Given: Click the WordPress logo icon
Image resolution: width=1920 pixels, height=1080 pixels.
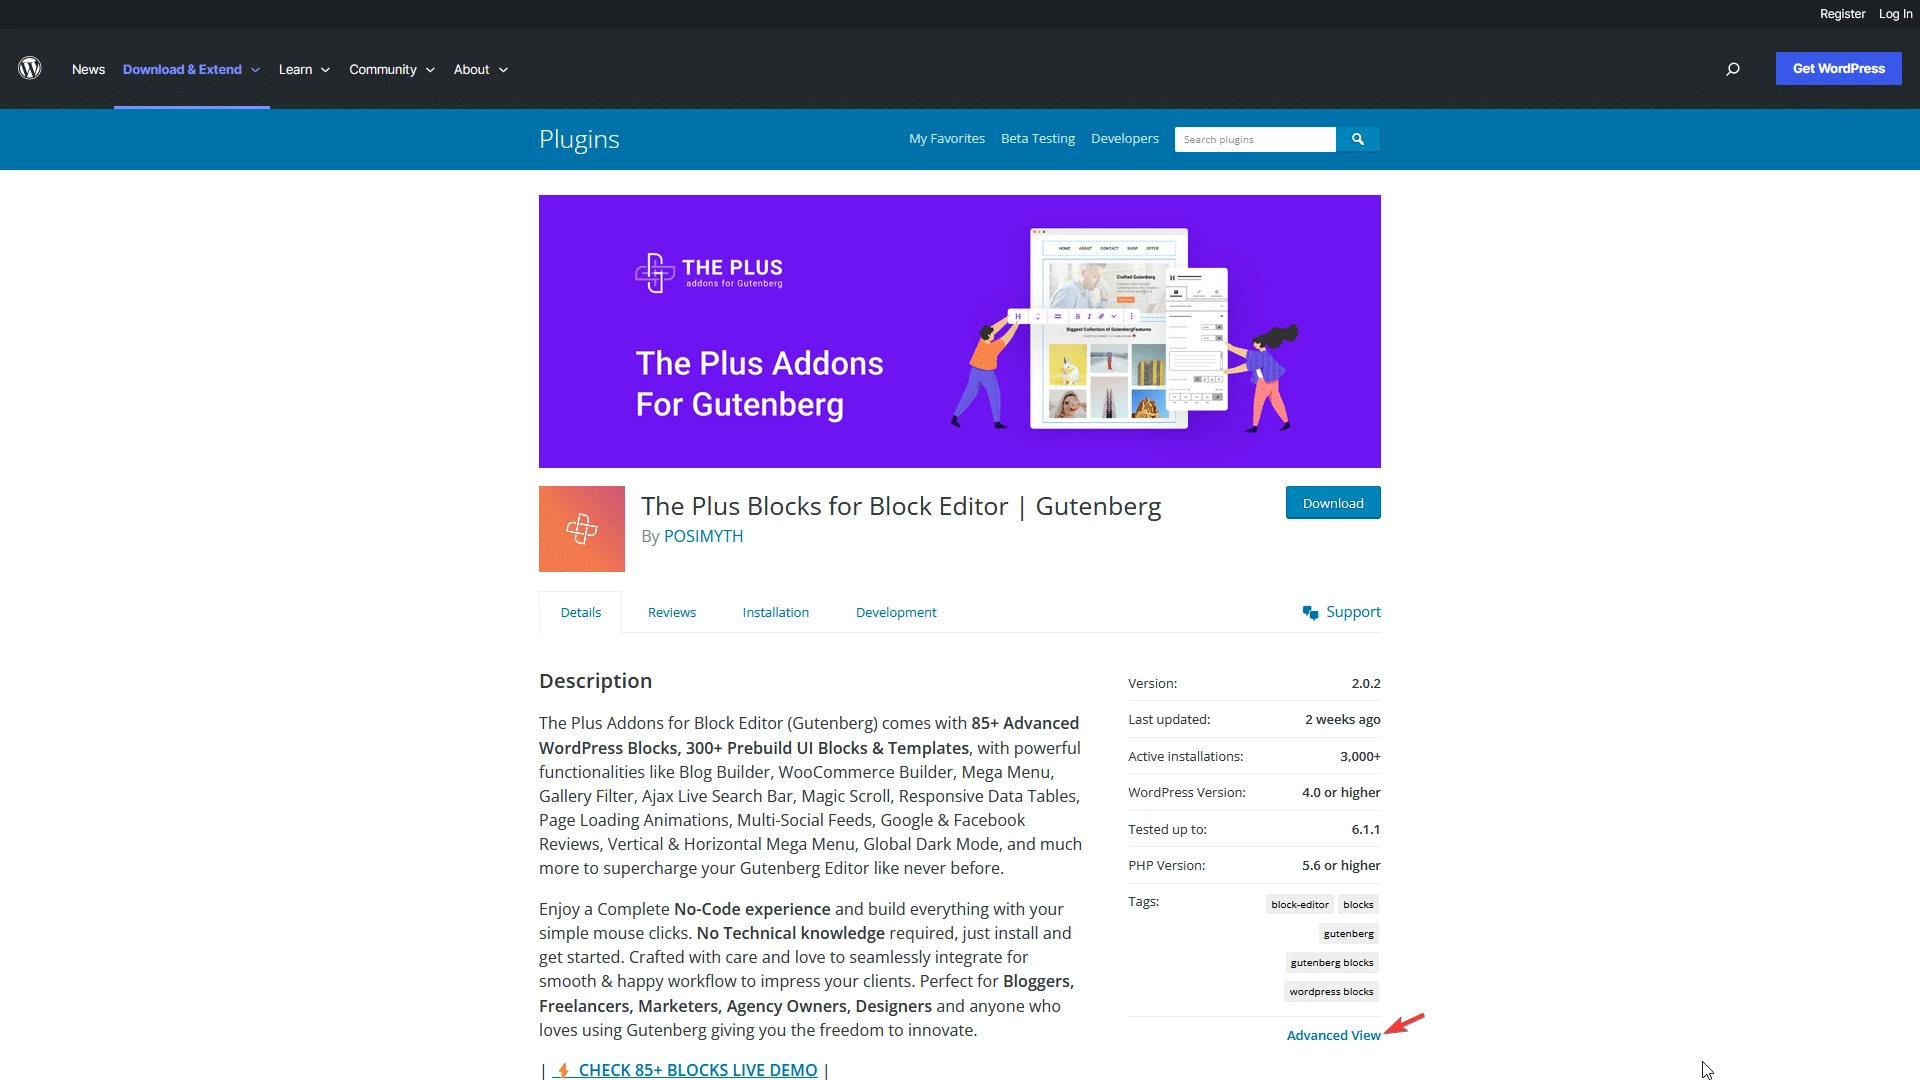Looking at the screenshot, I should coord(30,69).
